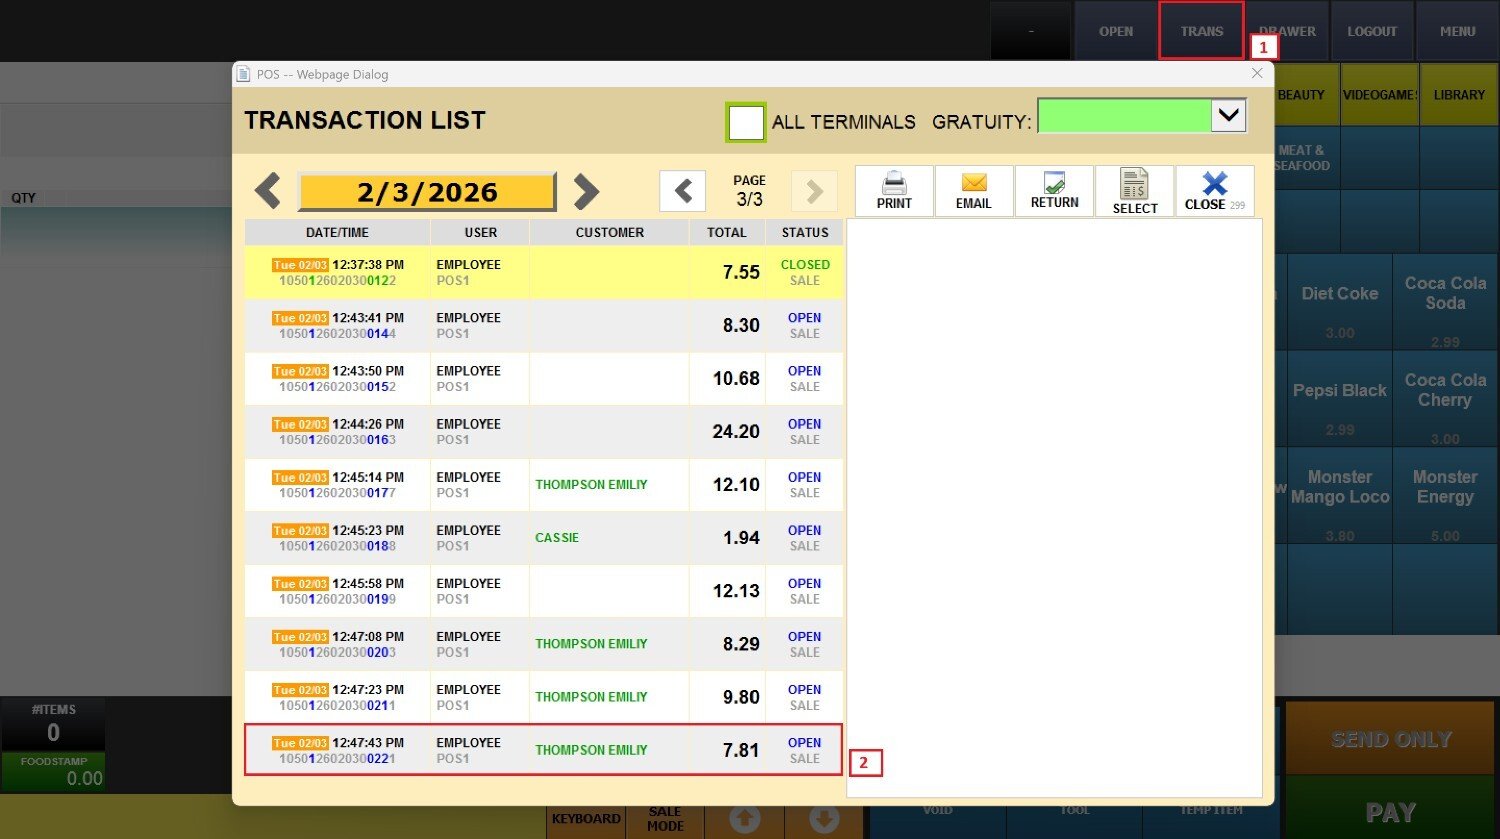
Task: Select the closed 7.55 transaction row
Action: pos(543,272)
